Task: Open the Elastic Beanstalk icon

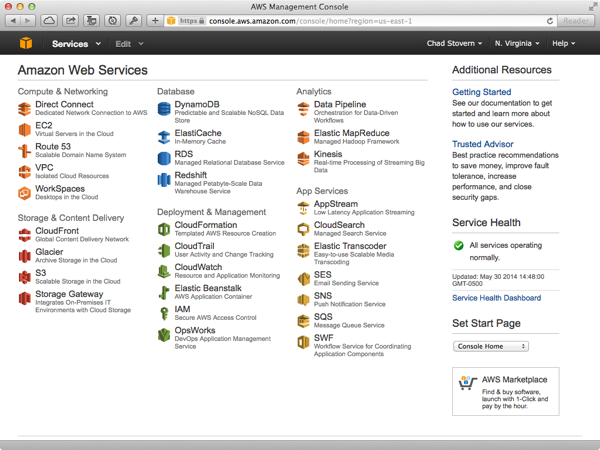Action: click(164, 292)
